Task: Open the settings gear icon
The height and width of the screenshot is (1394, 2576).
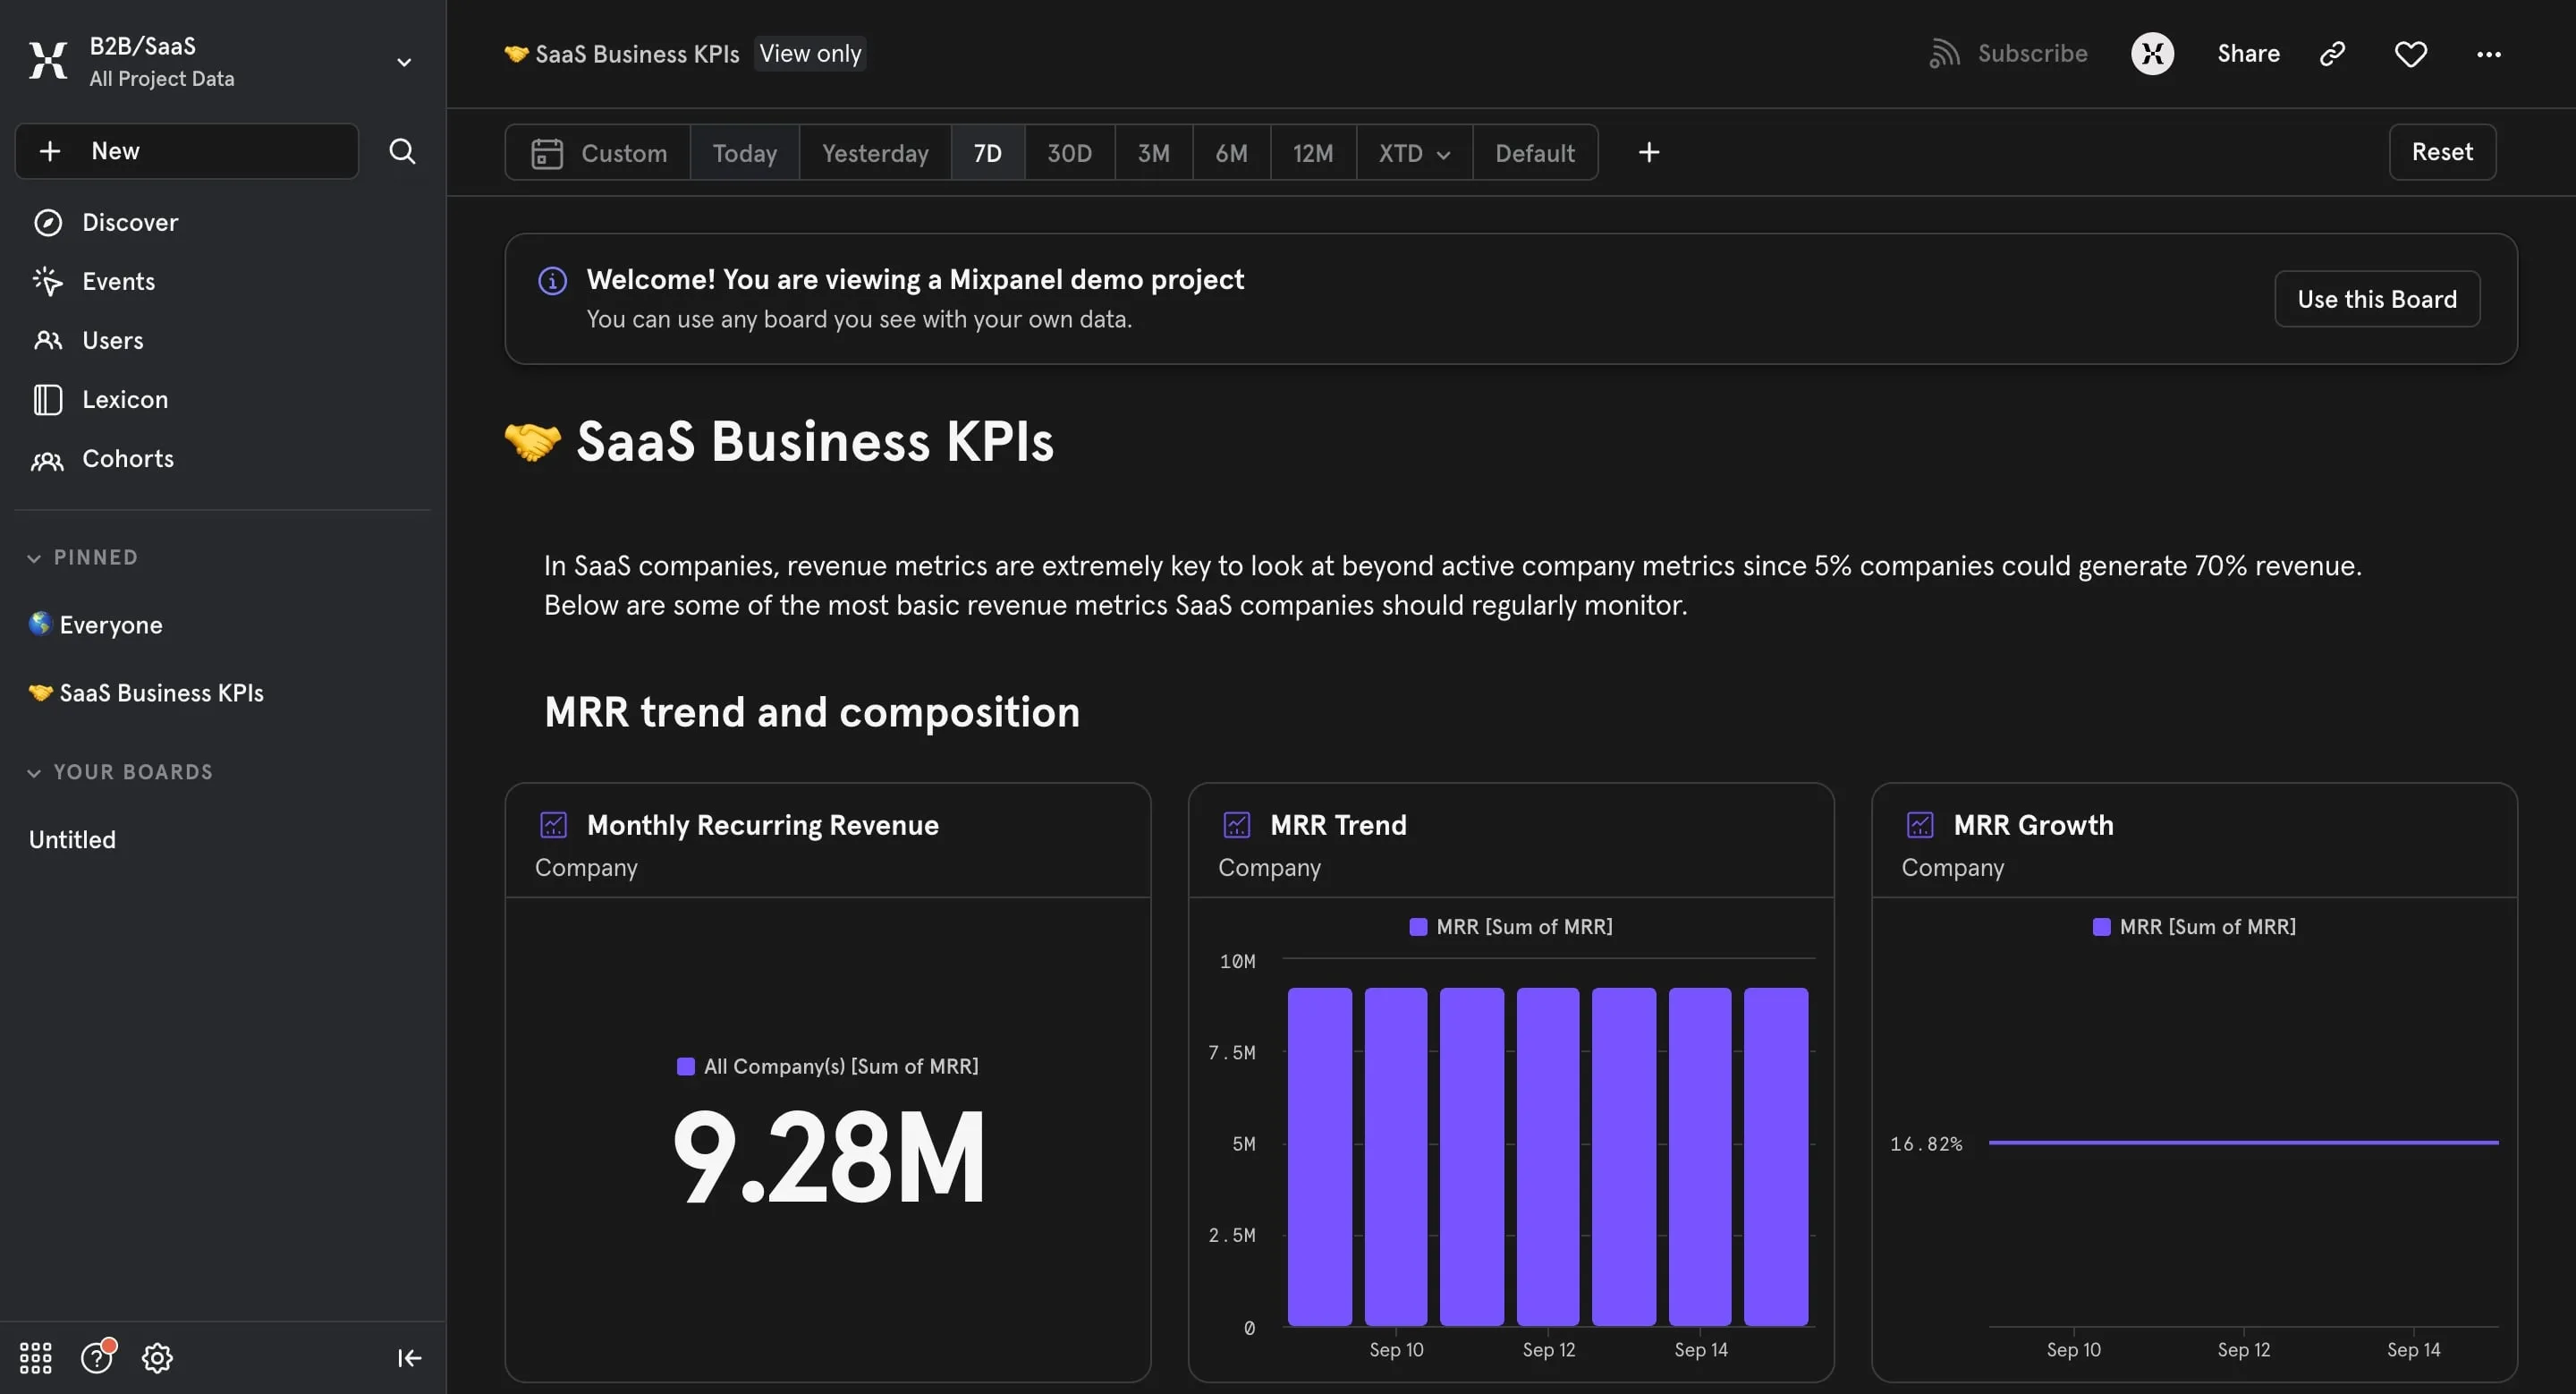Action: (x=157, y=1357)
